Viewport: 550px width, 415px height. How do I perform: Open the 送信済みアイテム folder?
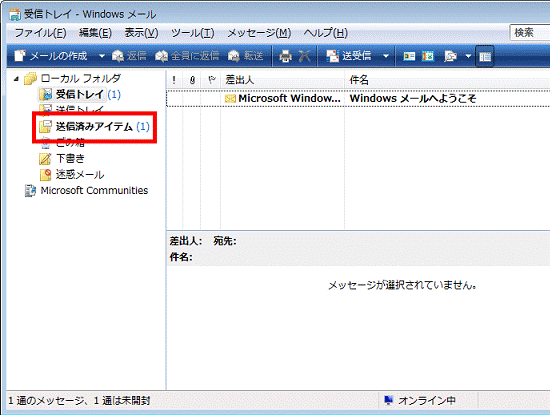coord(94,127)
